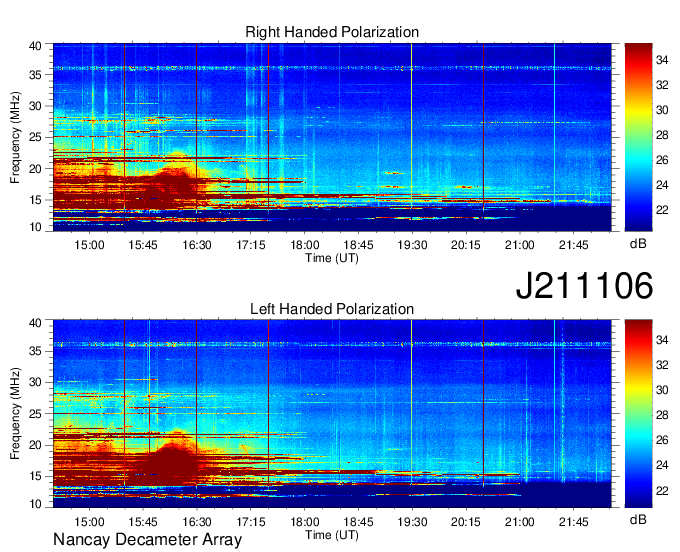Click the 20:15 tick on left-handed plot
680x552 pixels.
[466, 522]
